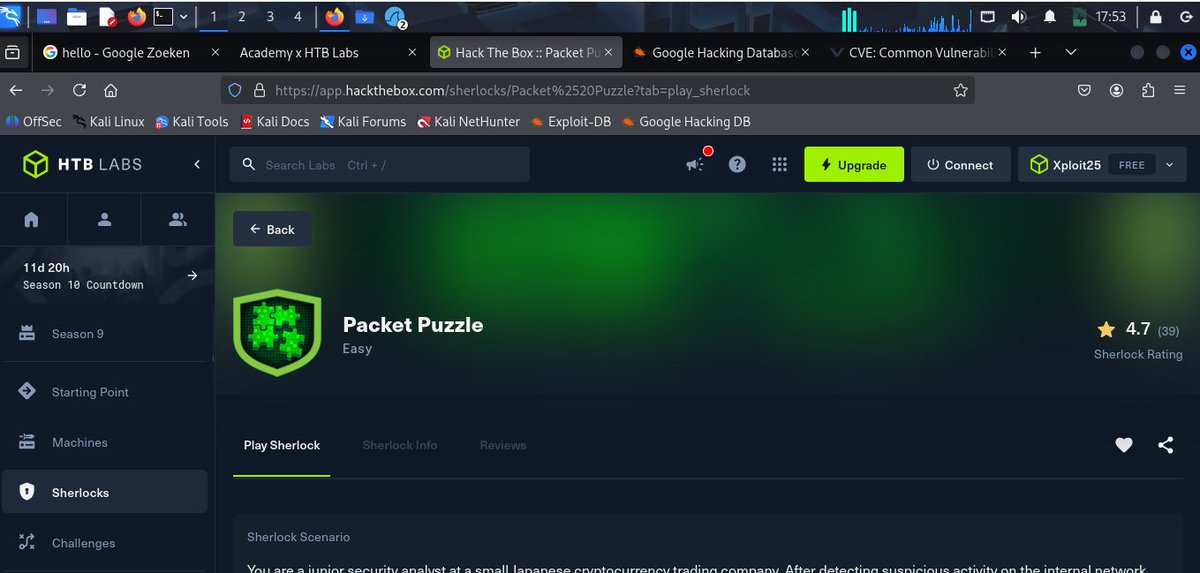1200x573 pixels.
Task: Switch to workspace 2
Action: pos(241,16)
